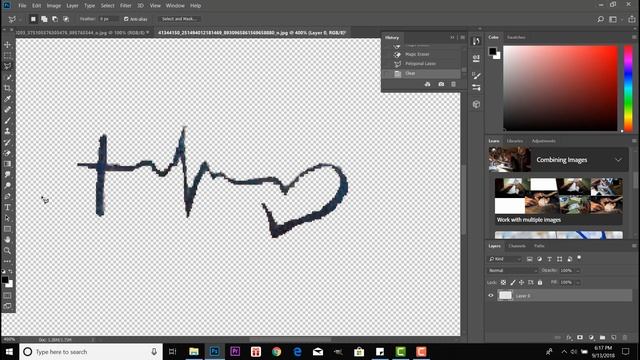640x360 pixels.
Task: Click the vertical hue slider
Action: [628, 89]
